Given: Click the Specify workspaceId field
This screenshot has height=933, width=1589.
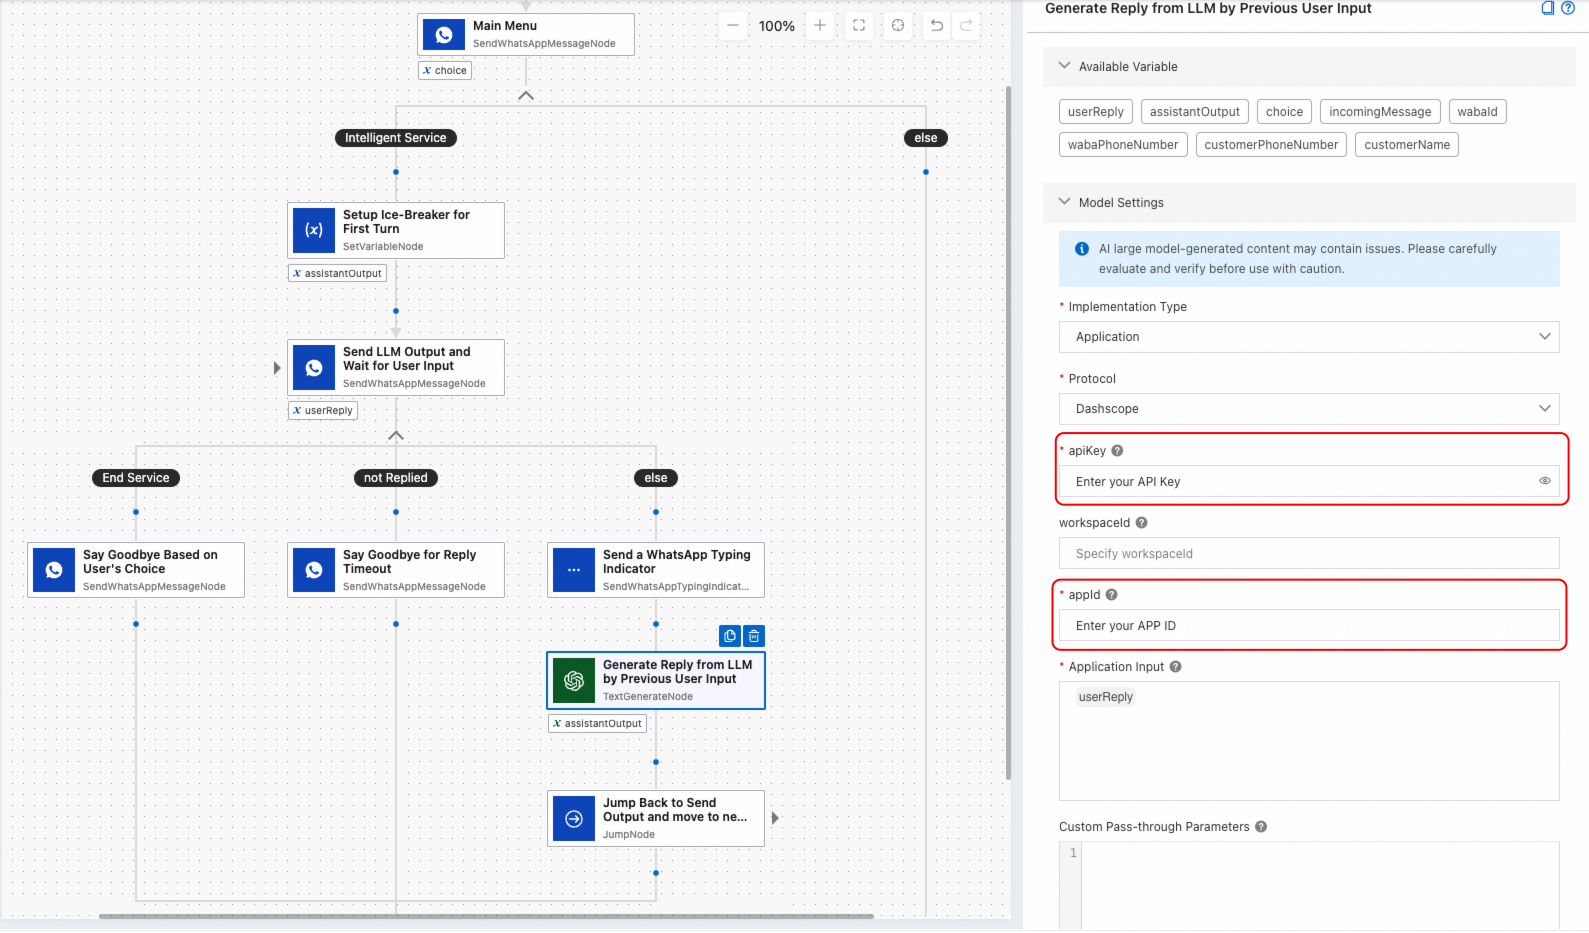Looking at the screenshot, I should click(1309, 553).
